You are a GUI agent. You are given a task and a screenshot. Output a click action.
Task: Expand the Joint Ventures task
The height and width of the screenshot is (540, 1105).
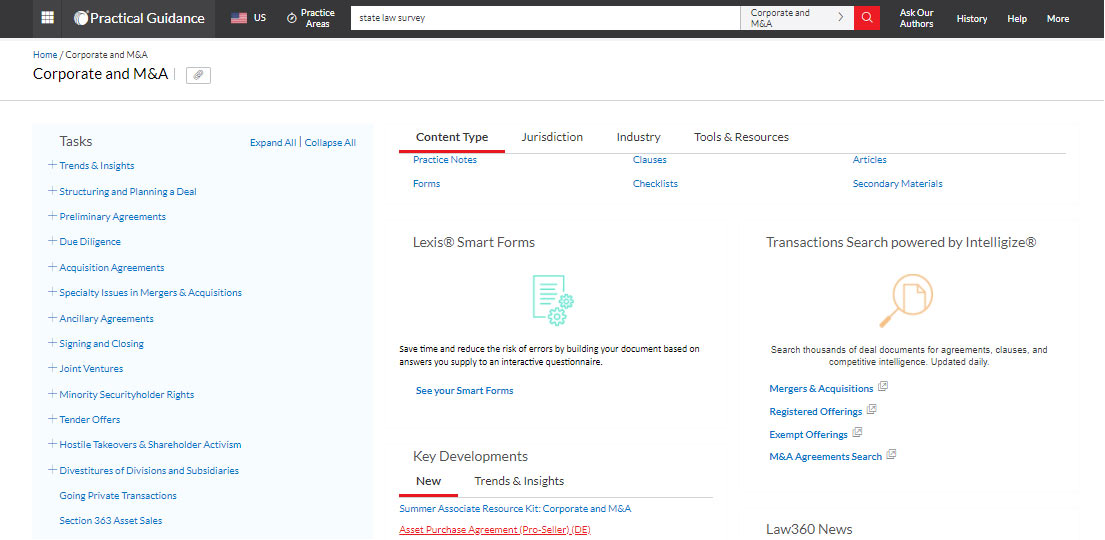(52, 368)
